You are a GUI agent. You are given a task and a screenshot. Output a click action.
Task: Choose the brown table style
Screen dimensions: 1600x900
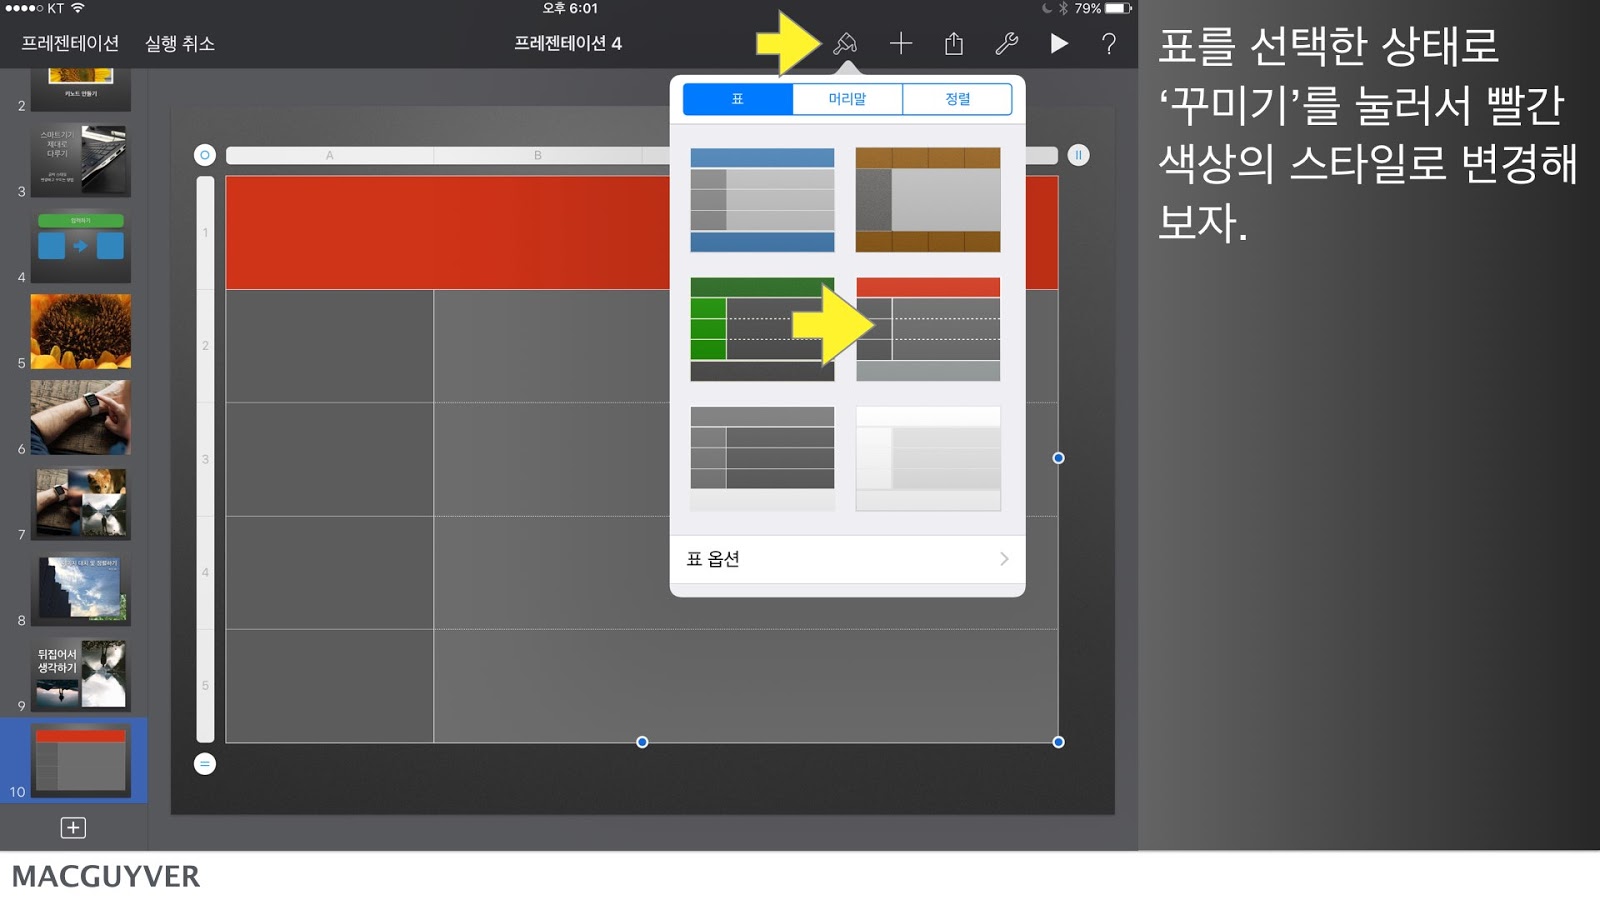click(x=928, y=200)
